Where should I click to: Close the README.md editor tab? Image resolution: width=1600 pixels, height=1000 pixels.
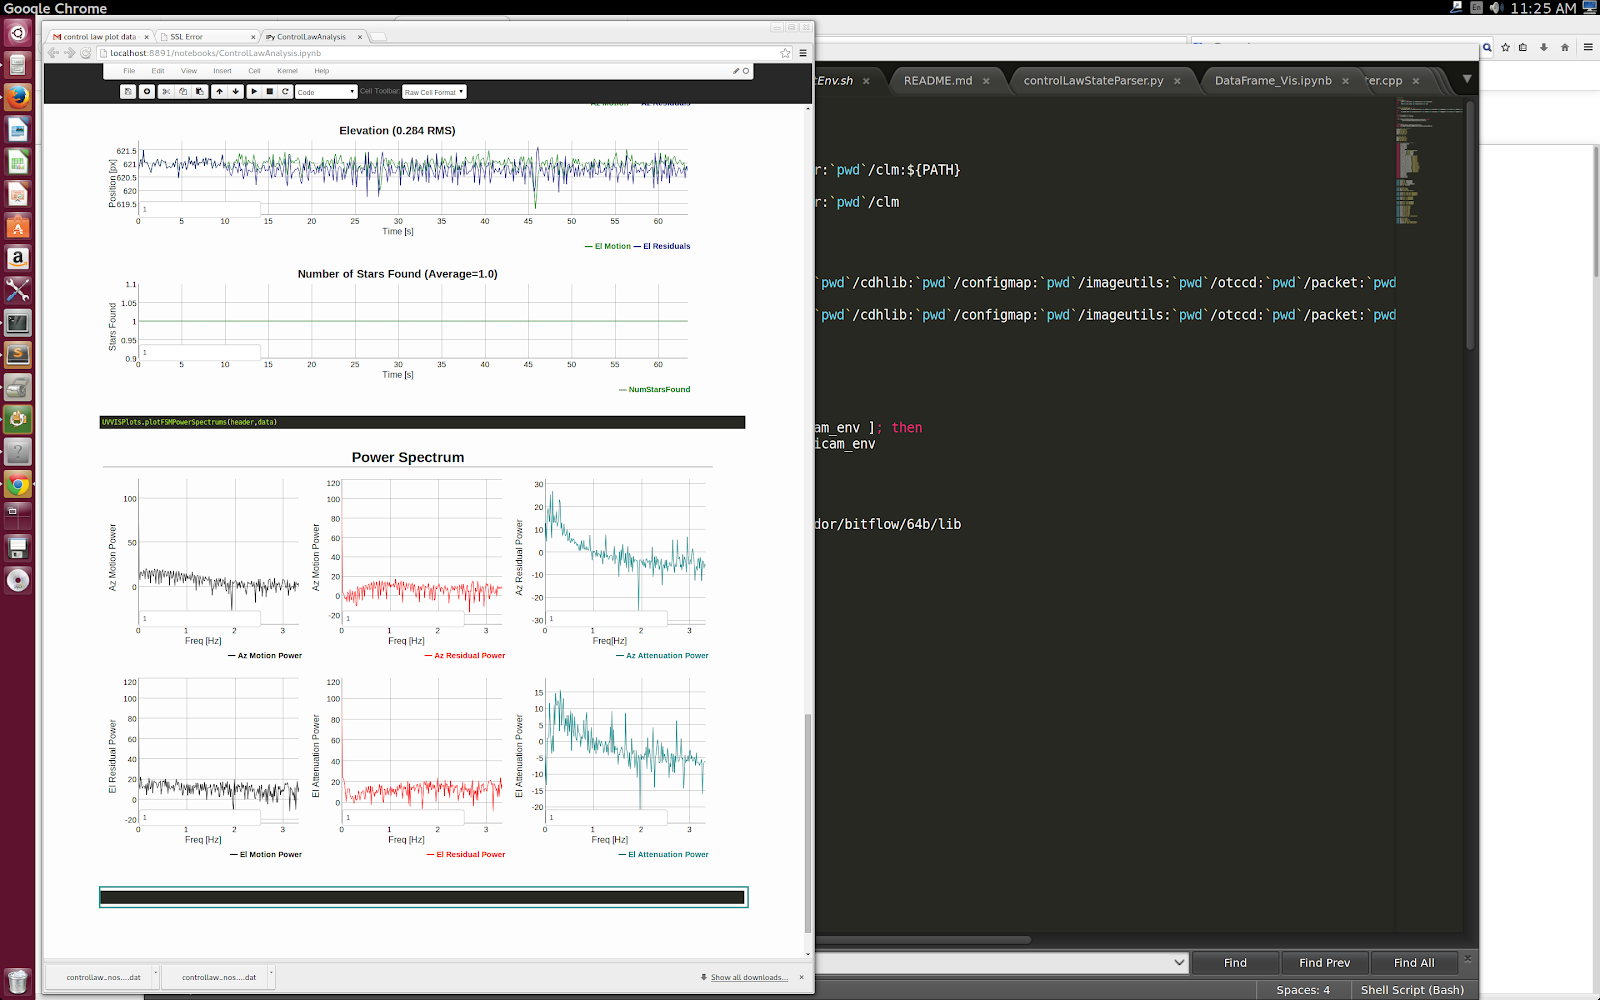(x=986, y=81)
